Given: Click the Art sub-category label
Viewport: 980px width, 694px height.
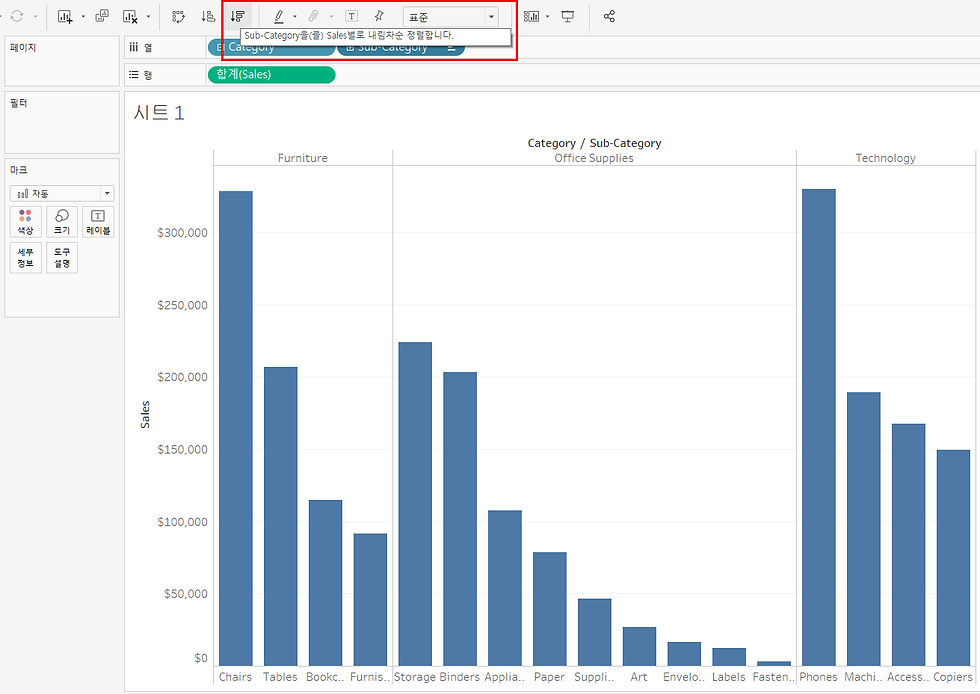Looking at the screenshot, I should click(639, 677).
